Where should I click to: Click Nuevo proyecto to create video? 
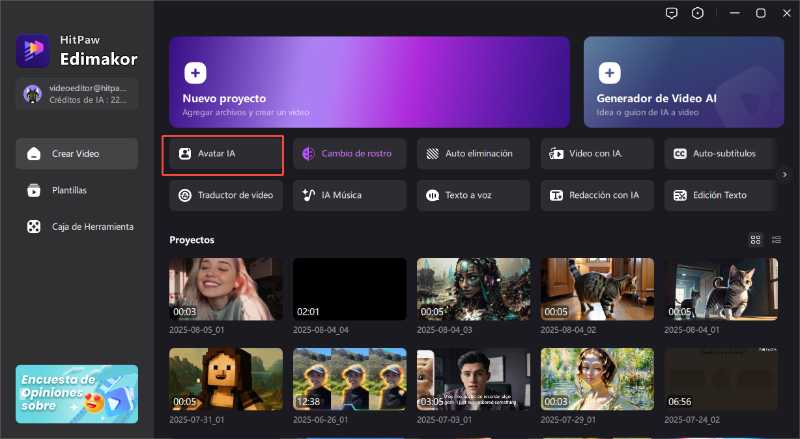click(x=369, y=83)
